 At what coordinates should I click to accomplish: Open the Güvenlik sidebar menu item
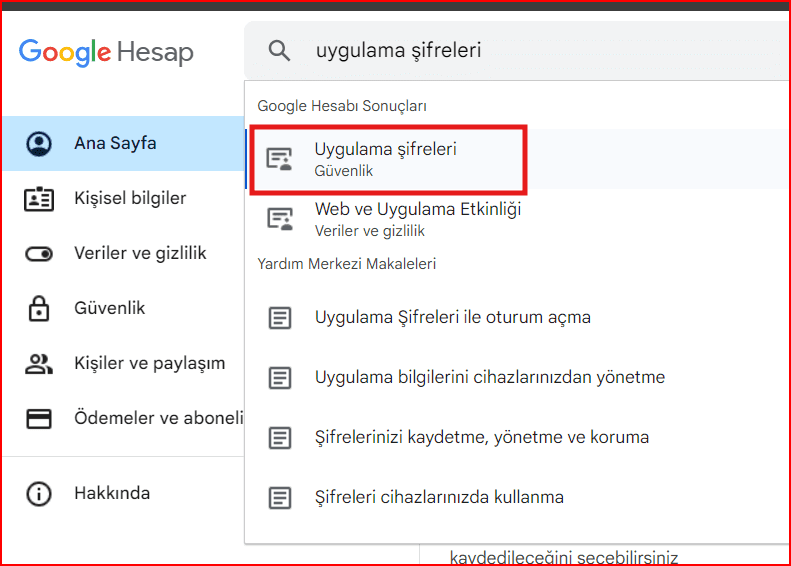click(109, 308)
